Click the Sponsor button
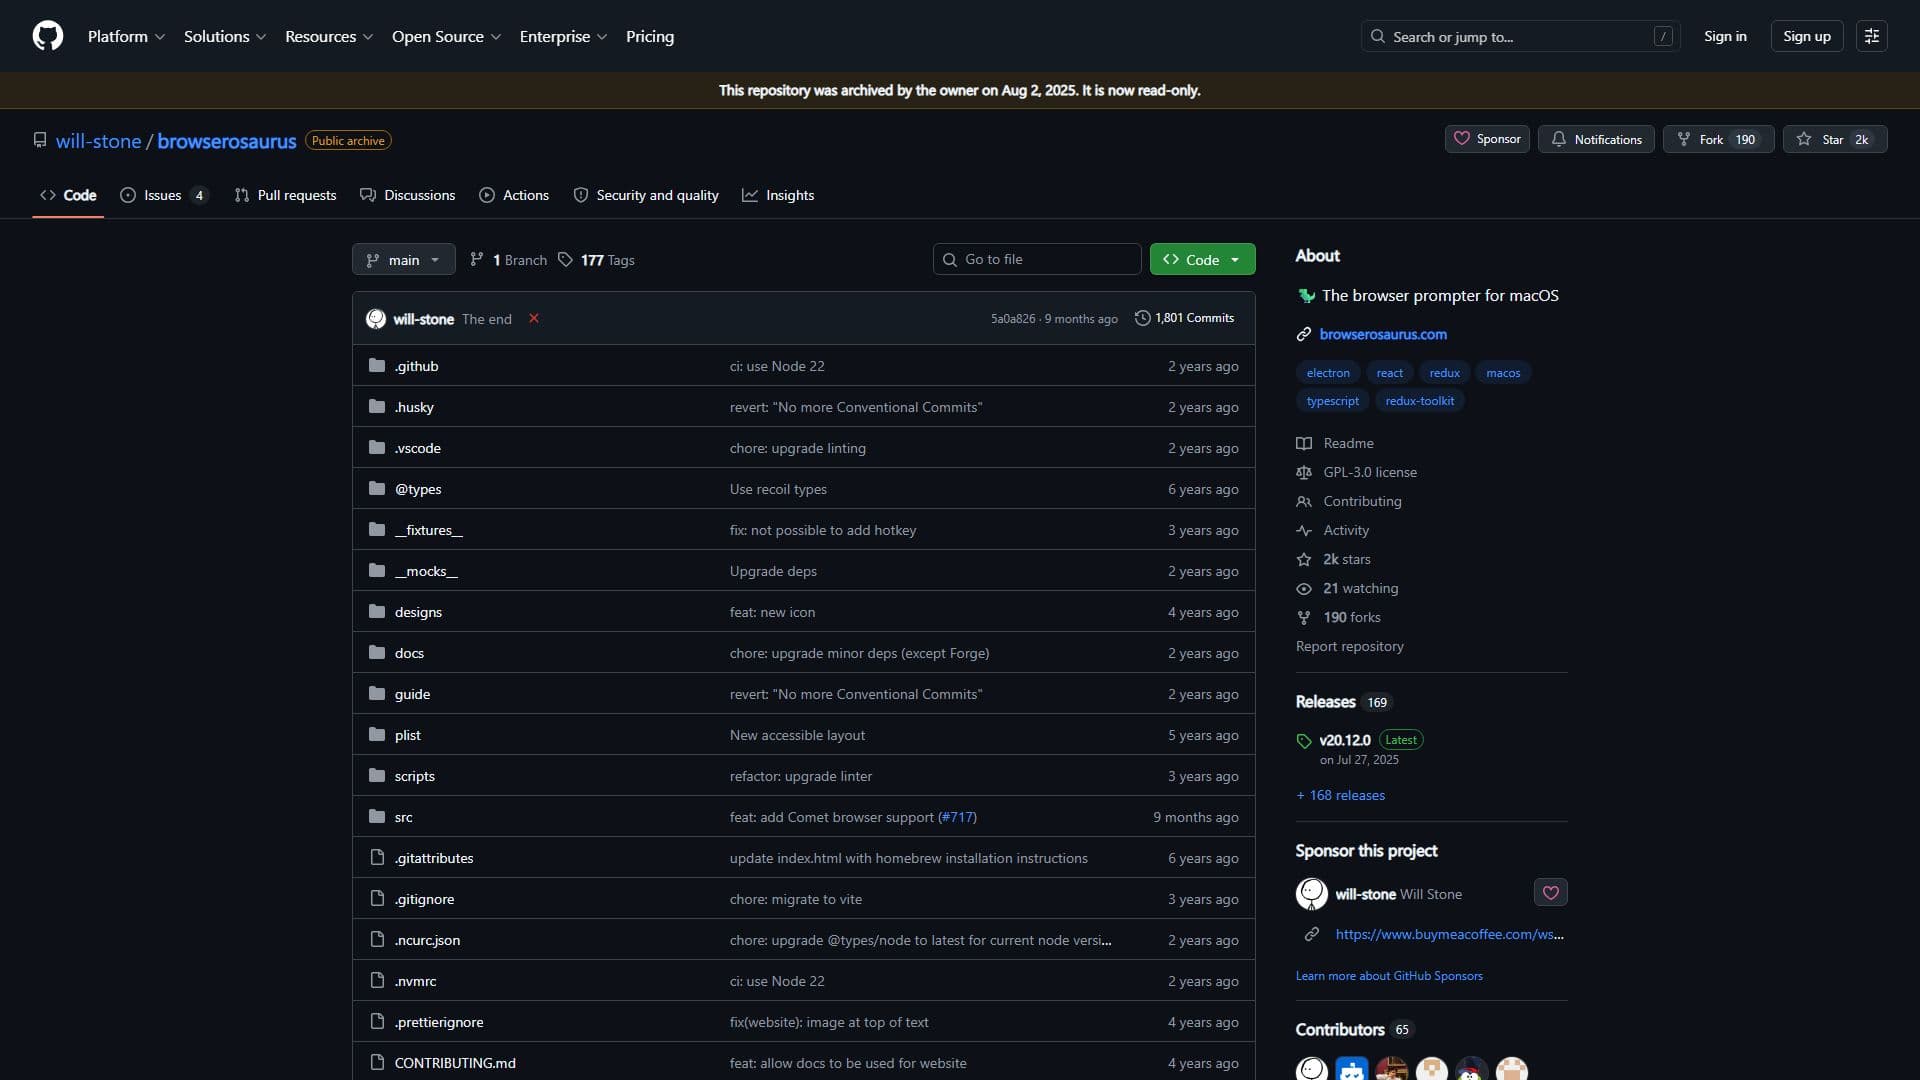The height and width of the screenshot is (1080, 1920). pos(1487,139)
